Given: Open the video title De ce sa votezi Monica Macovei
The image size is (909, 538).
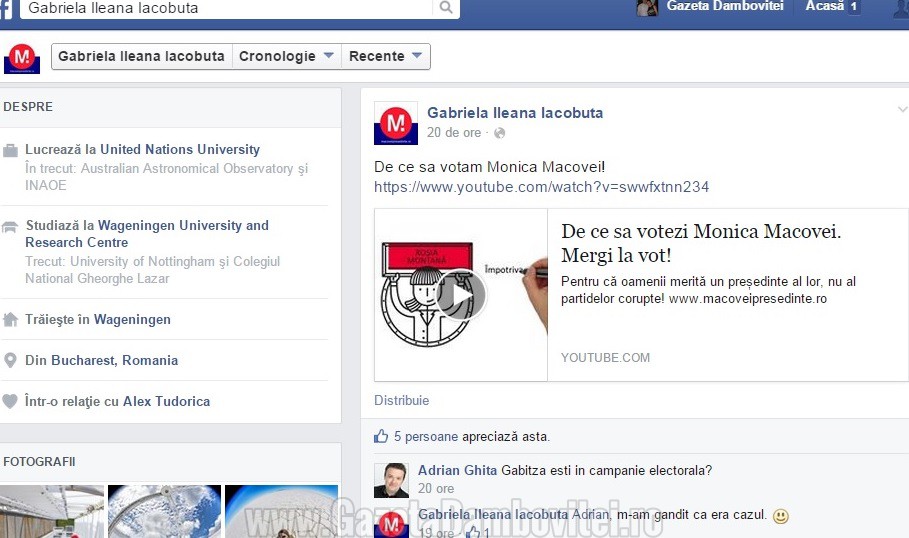Looking at the screenshot, I should click(701, 243).
